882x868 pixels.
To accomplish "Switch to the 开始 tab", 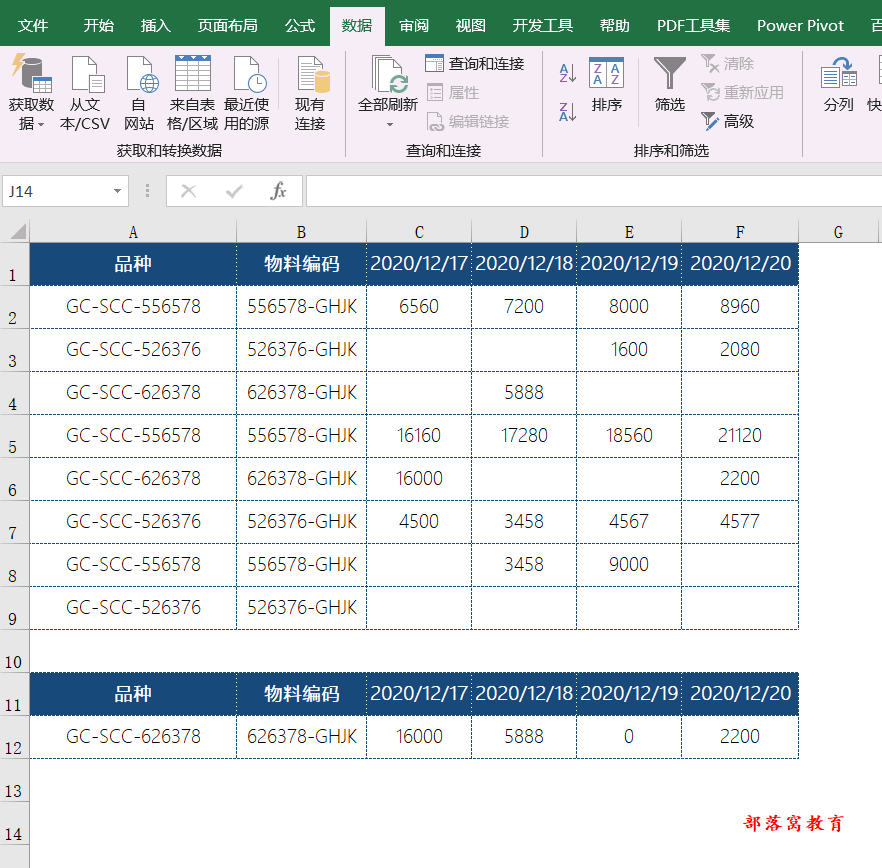I will pyautogui.click(x=98, y=26).
